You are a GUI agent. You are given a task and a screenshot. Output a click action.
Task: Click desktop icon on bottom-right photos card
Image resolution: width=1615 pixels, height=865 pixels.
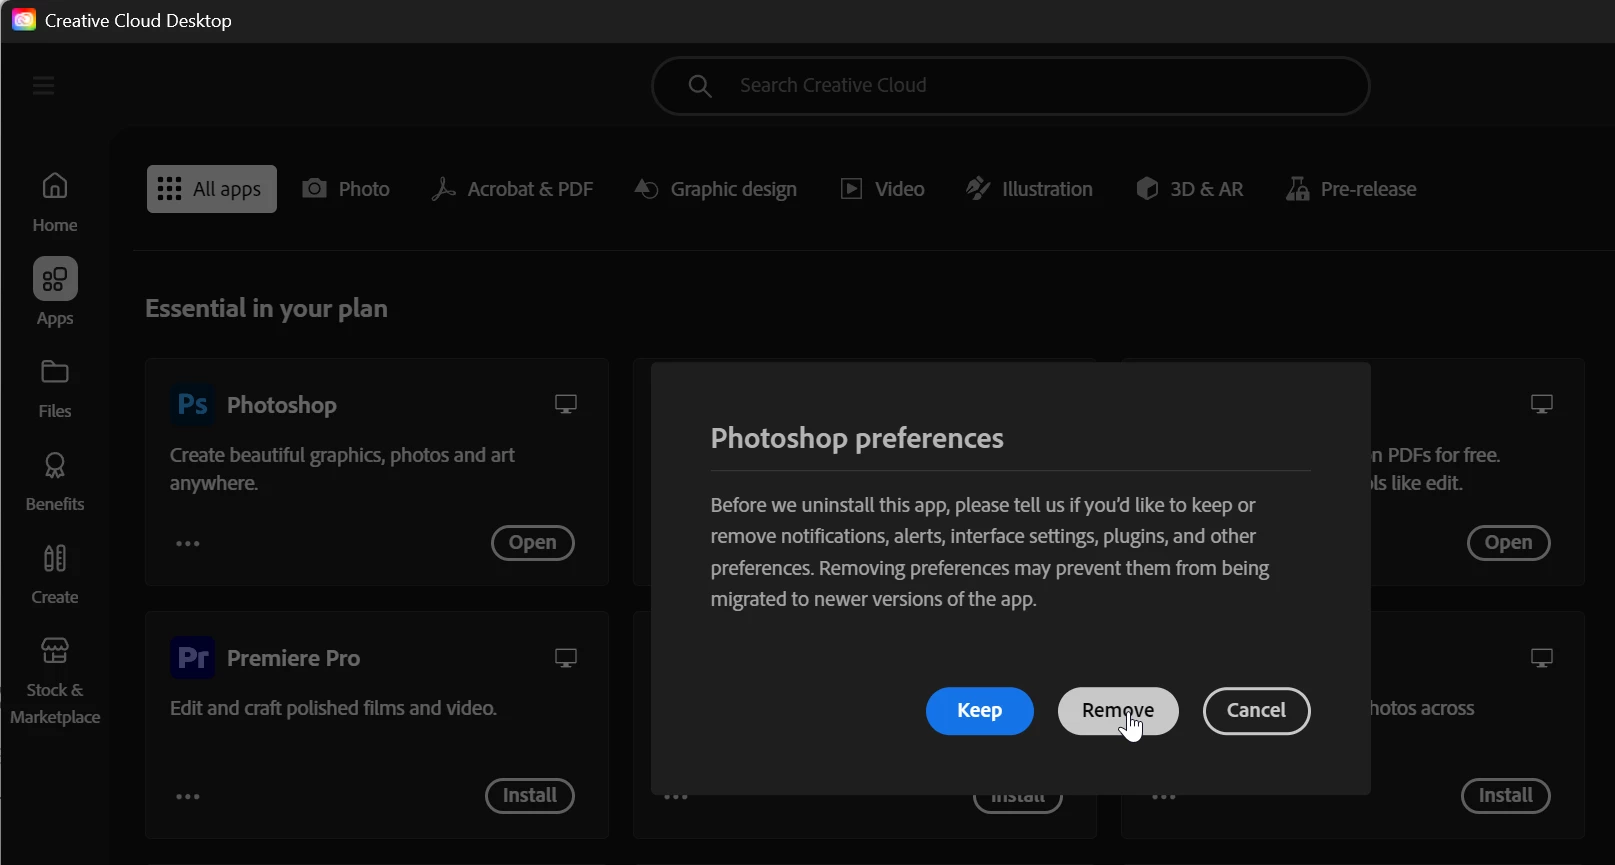[x=1542, y=658]
